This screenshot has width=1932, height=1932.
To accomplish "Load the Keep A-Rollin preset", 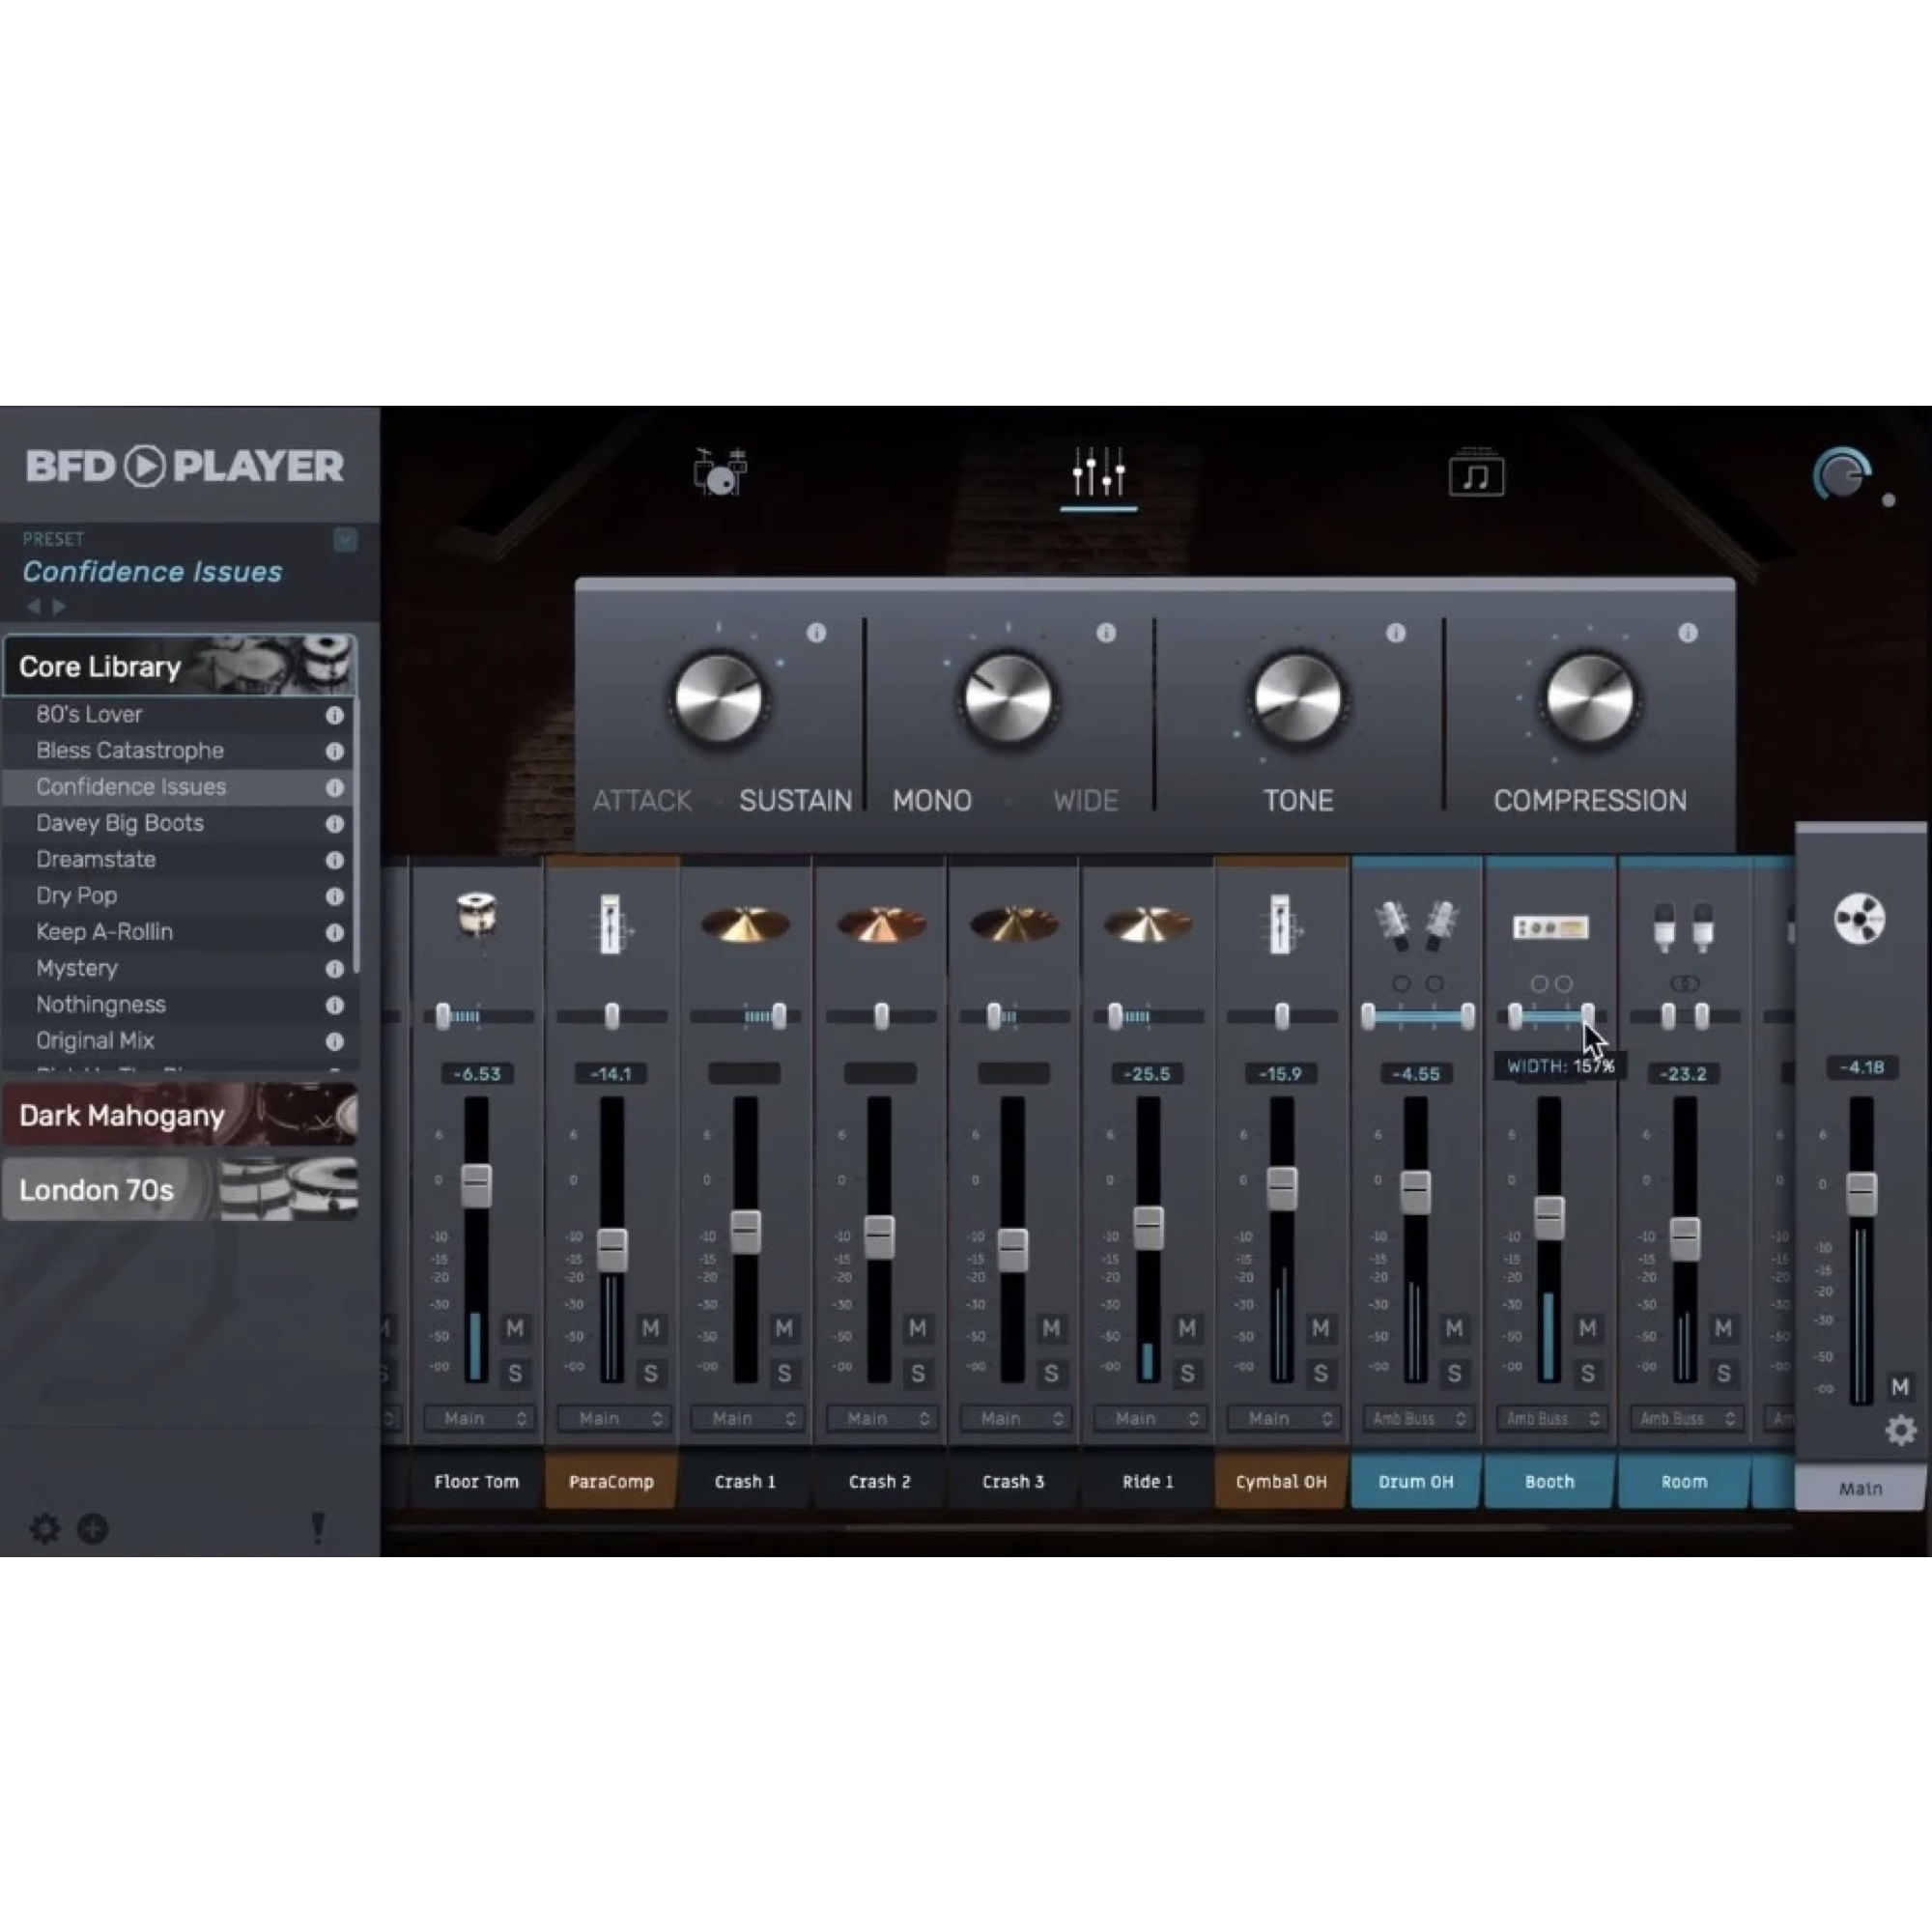I will pos(104,932).
